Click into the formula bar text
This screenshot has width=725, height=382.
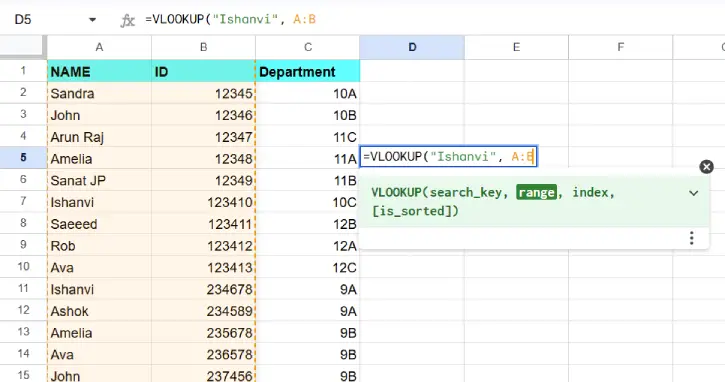pos(230,19)
